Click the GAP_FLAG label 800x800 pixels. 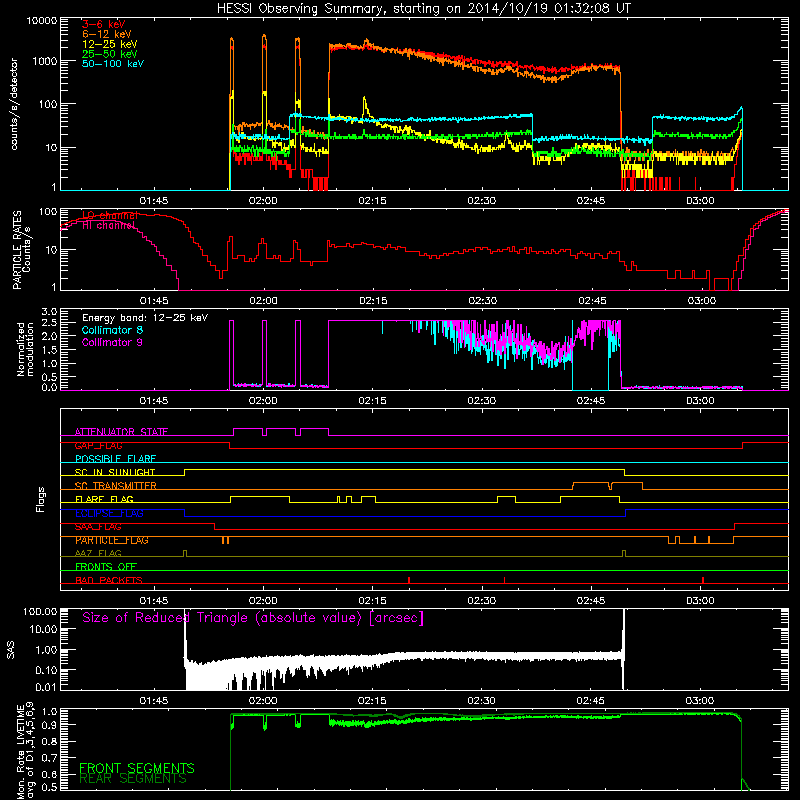click(x=98, y=445)
